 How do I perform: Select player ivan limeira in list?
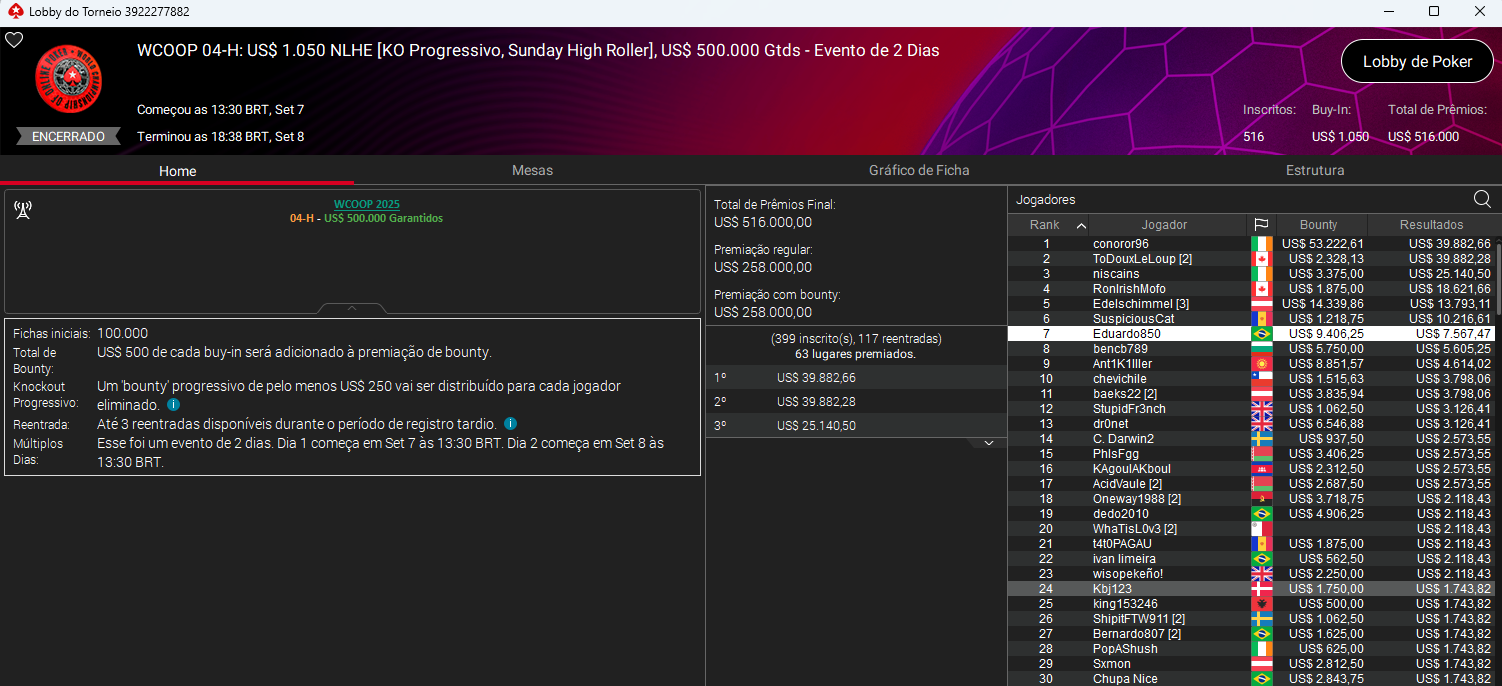pyautogui.click(x=1250, y=559)
